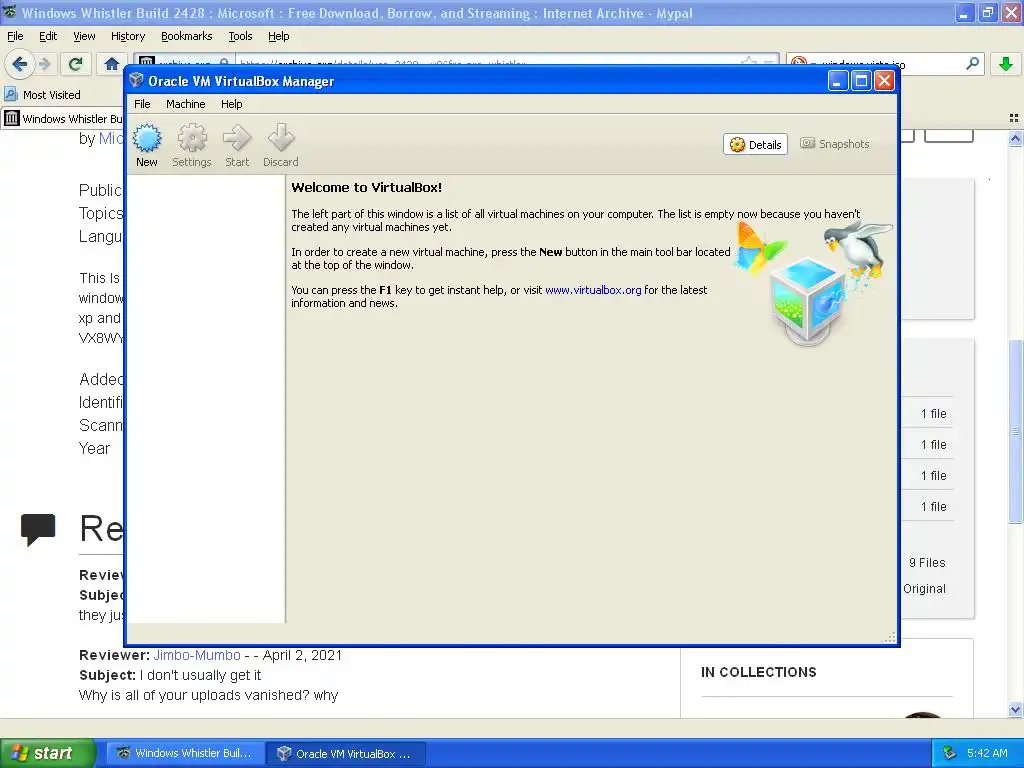Open the Mypal browser View menu
The image size is (1024, 768).
84,36
